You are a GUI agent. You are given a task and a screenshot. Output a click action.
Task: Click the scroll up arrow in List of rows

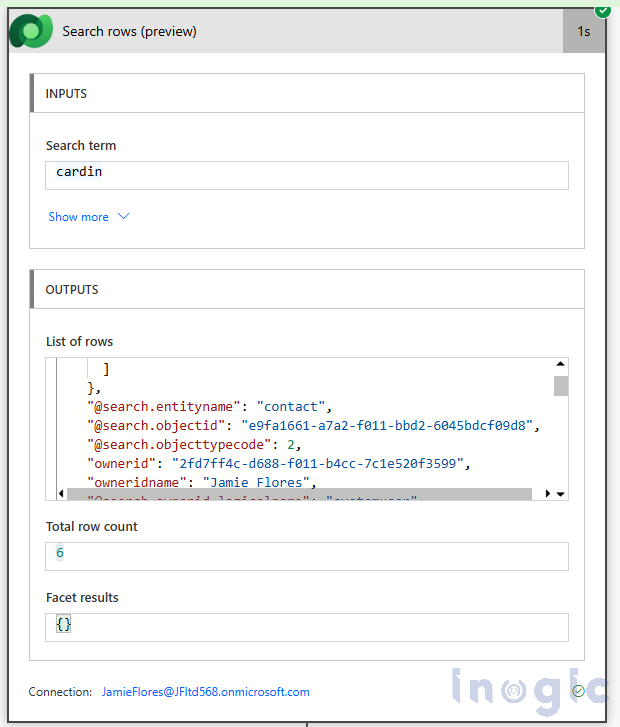561,366
